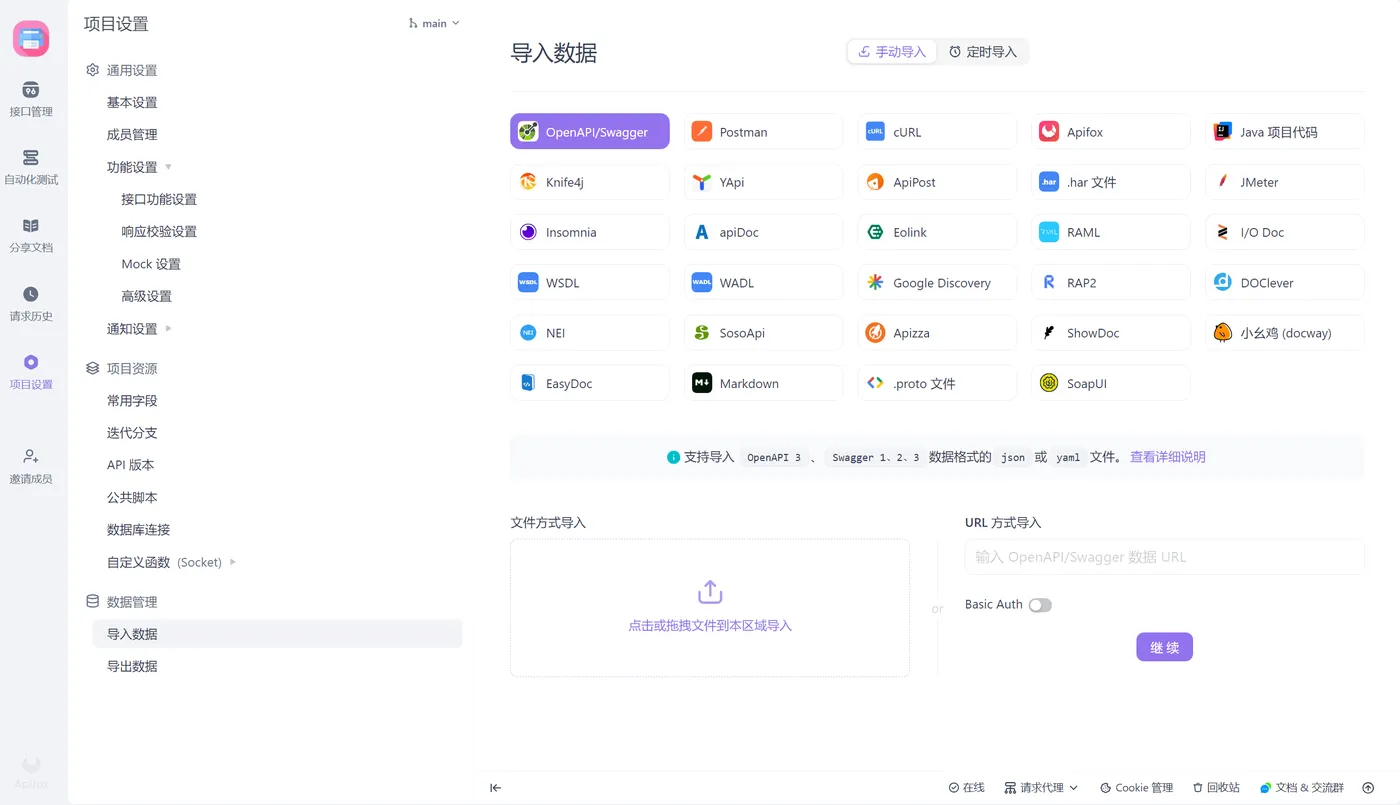Viewport: 1400px width, 805px height.
Task: Expand the 通知设置 submenu
Action: (x=168, y=328)
